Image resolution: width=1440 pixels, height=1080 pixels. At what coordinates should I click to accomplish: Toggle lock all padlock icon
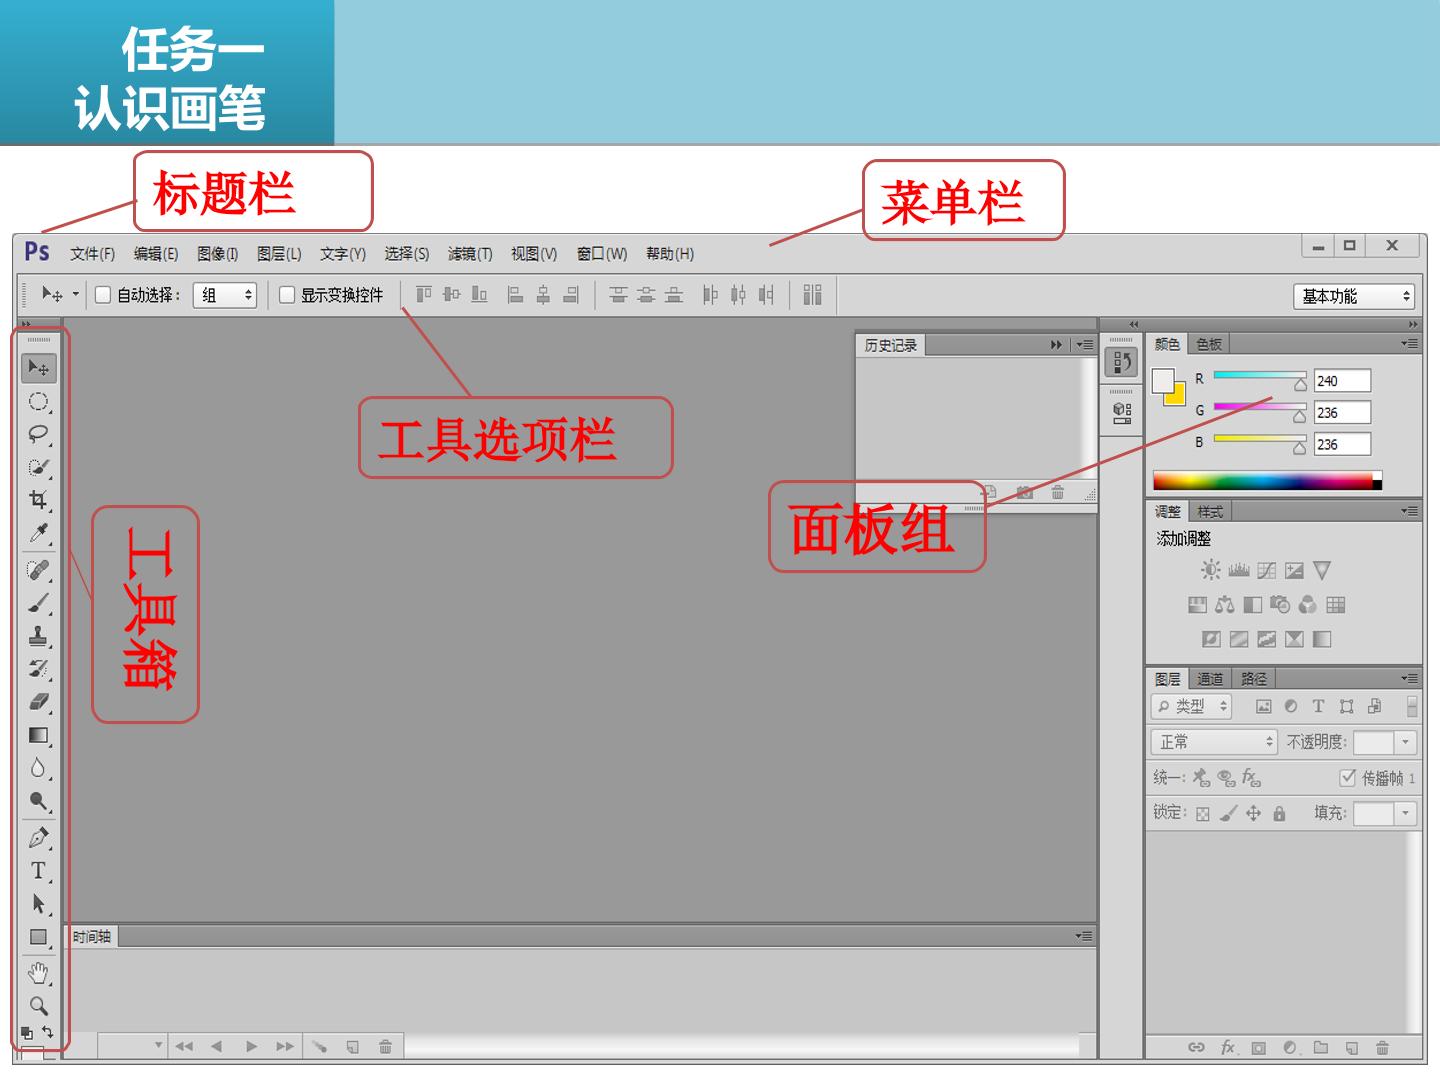point(1279,813)
